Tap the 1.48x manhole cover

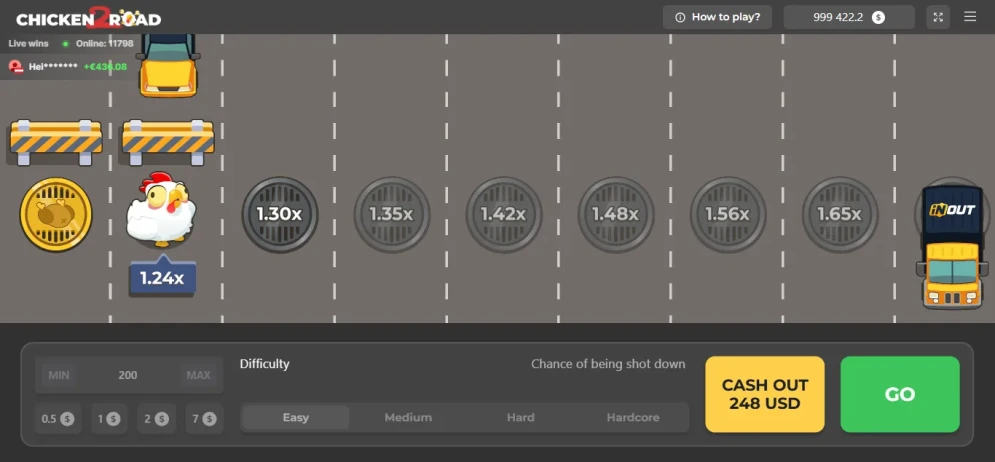coord(616,214)
